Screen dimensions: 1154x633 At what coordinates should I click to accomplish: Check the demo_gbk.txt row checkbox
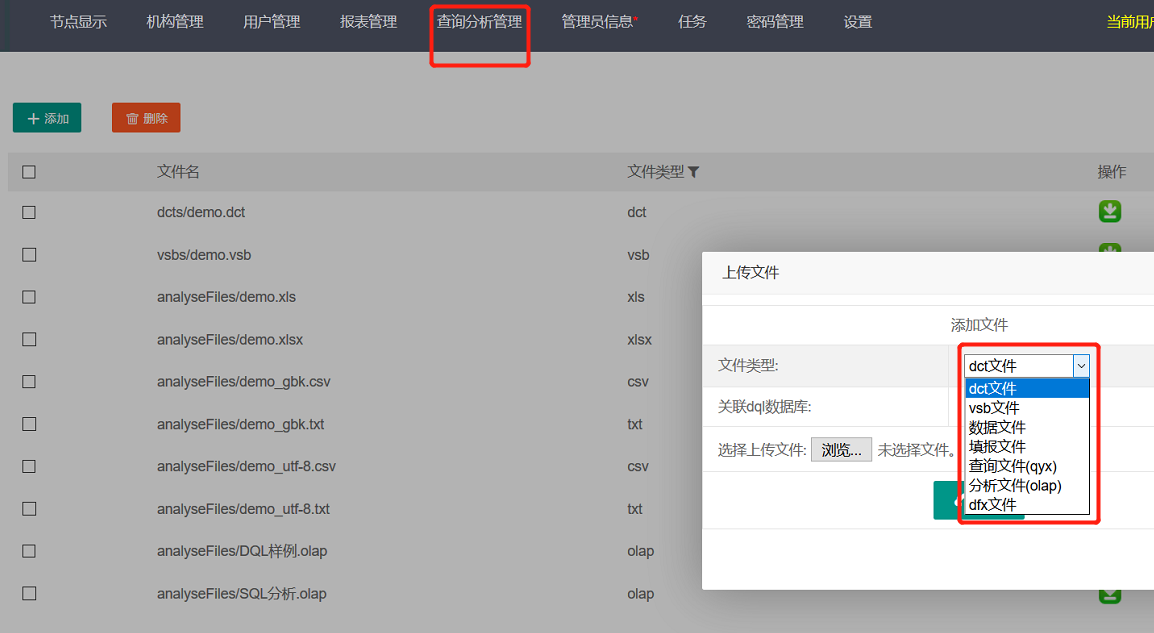click(29, 424)
